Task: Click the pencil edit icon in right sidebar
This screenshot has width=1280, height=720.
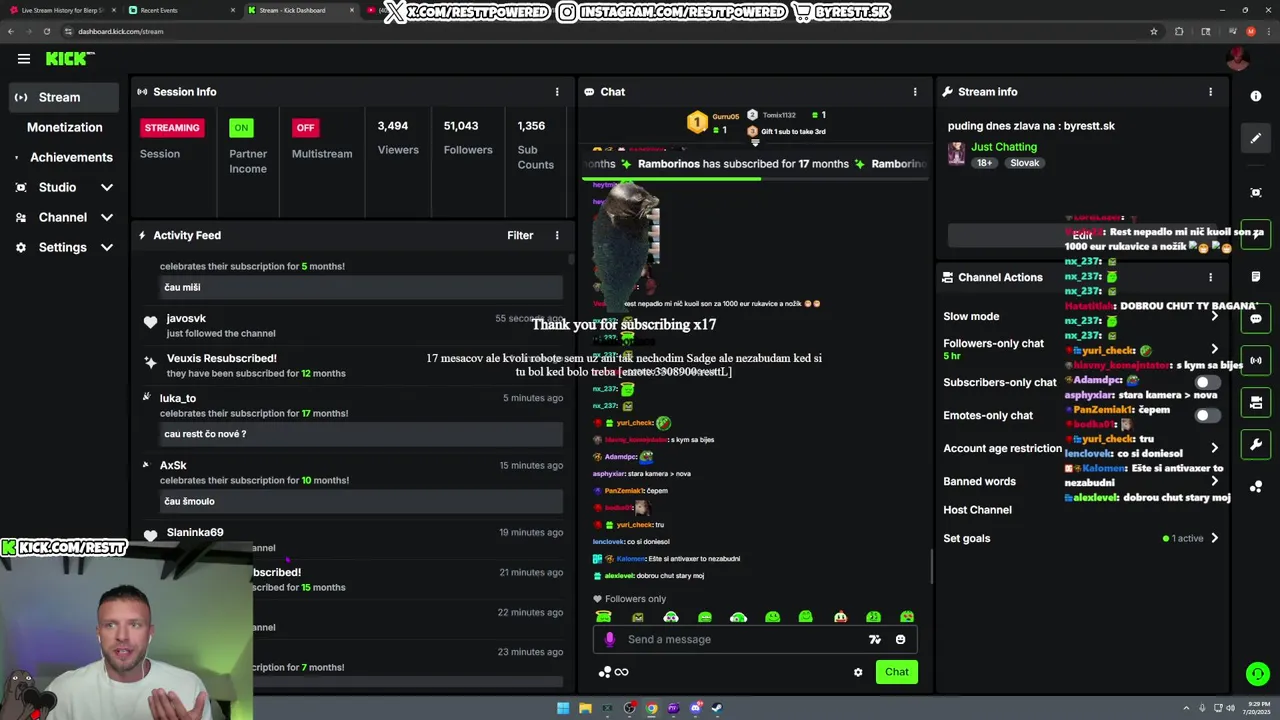Action: (x=1256, y=138)
